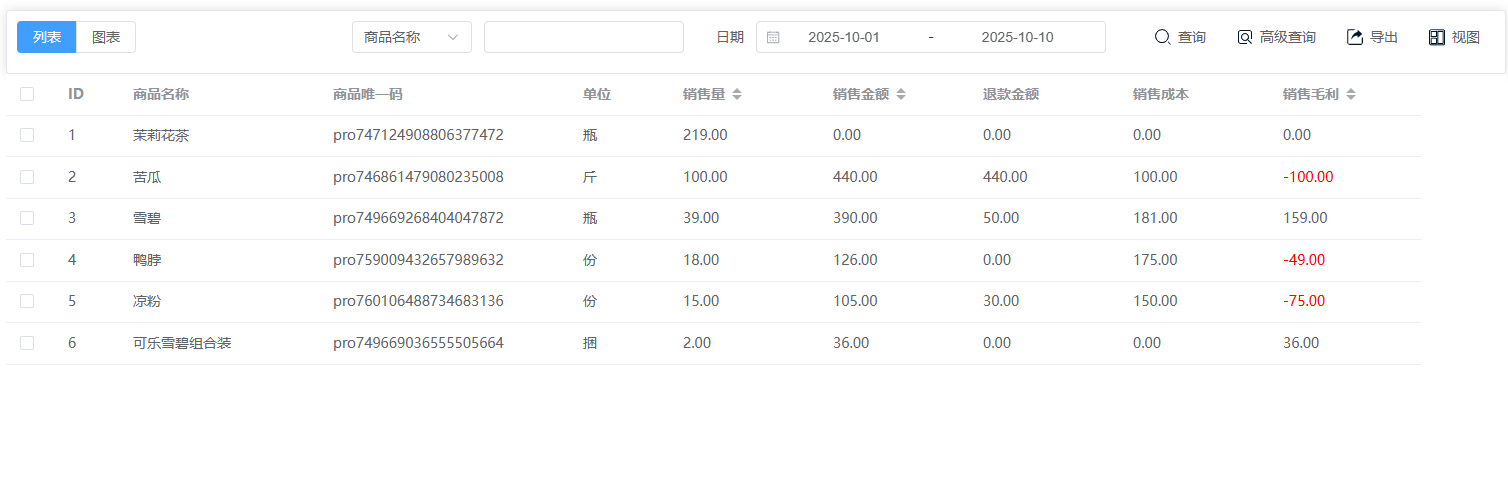Click the 鸭脖 product name cell
The image size is (1508, 481).
click(147, 260)
